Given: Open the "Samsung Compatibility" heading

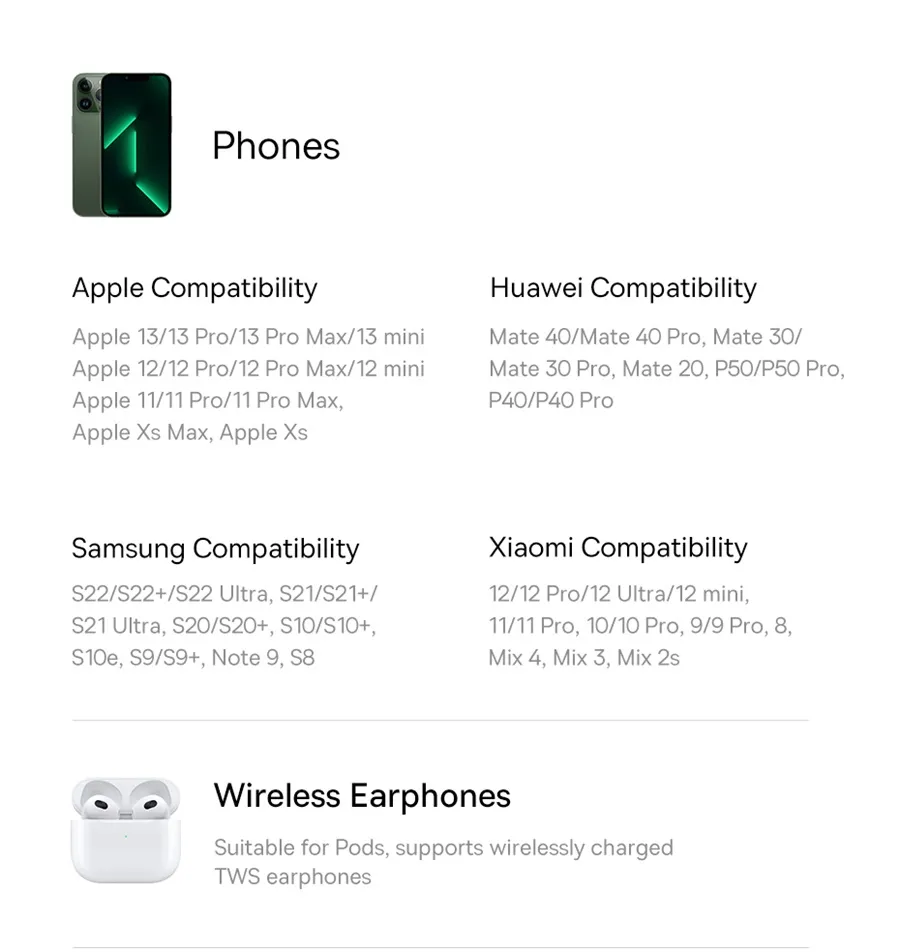Looking at the screenshot, I should 215,548.
